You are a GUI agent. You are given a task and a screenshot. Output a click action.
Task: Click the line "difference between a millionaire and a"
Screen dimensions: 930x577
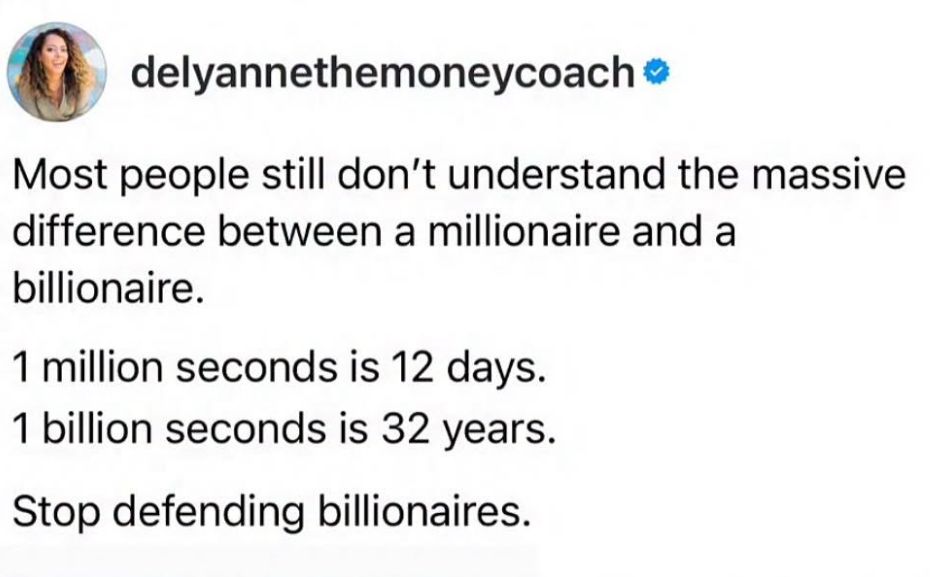(374, 231)
